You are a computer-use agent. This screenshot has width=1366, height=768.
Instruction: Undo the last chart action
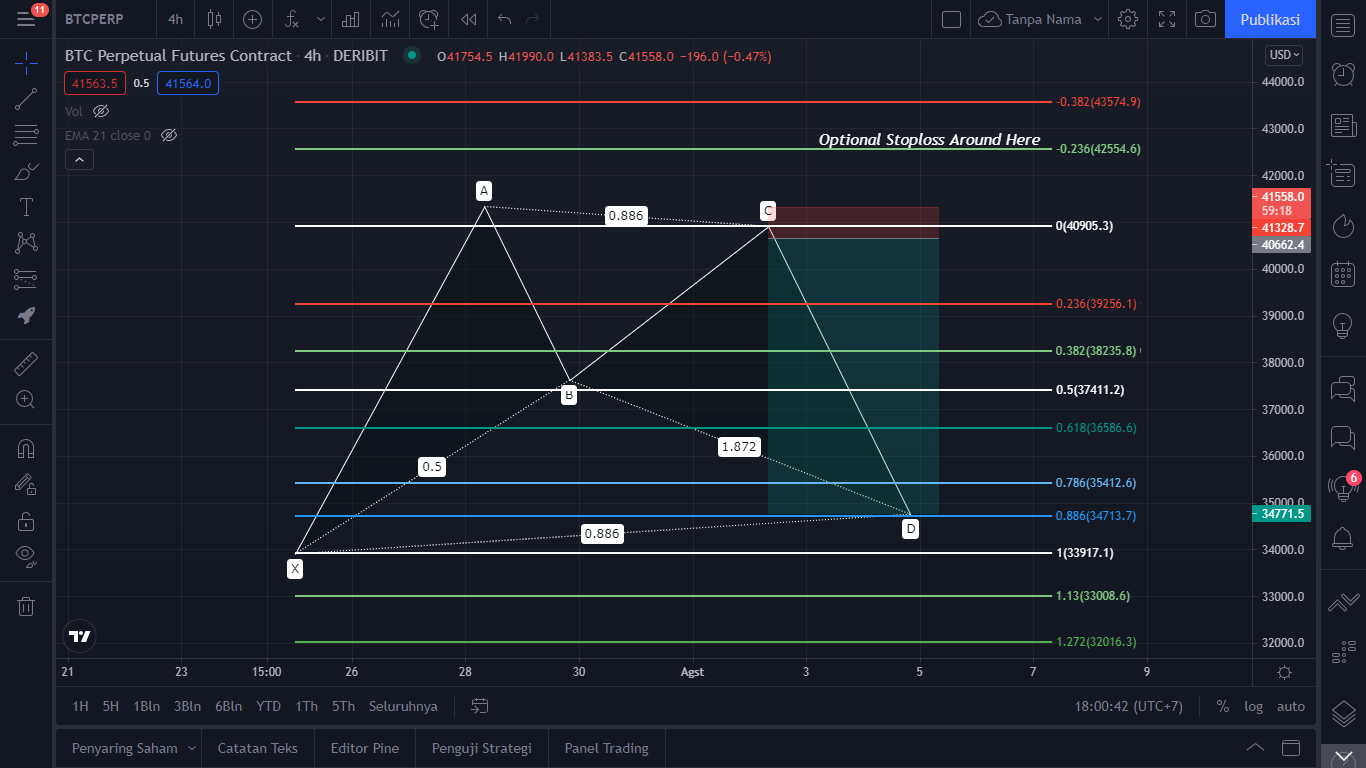504,19
